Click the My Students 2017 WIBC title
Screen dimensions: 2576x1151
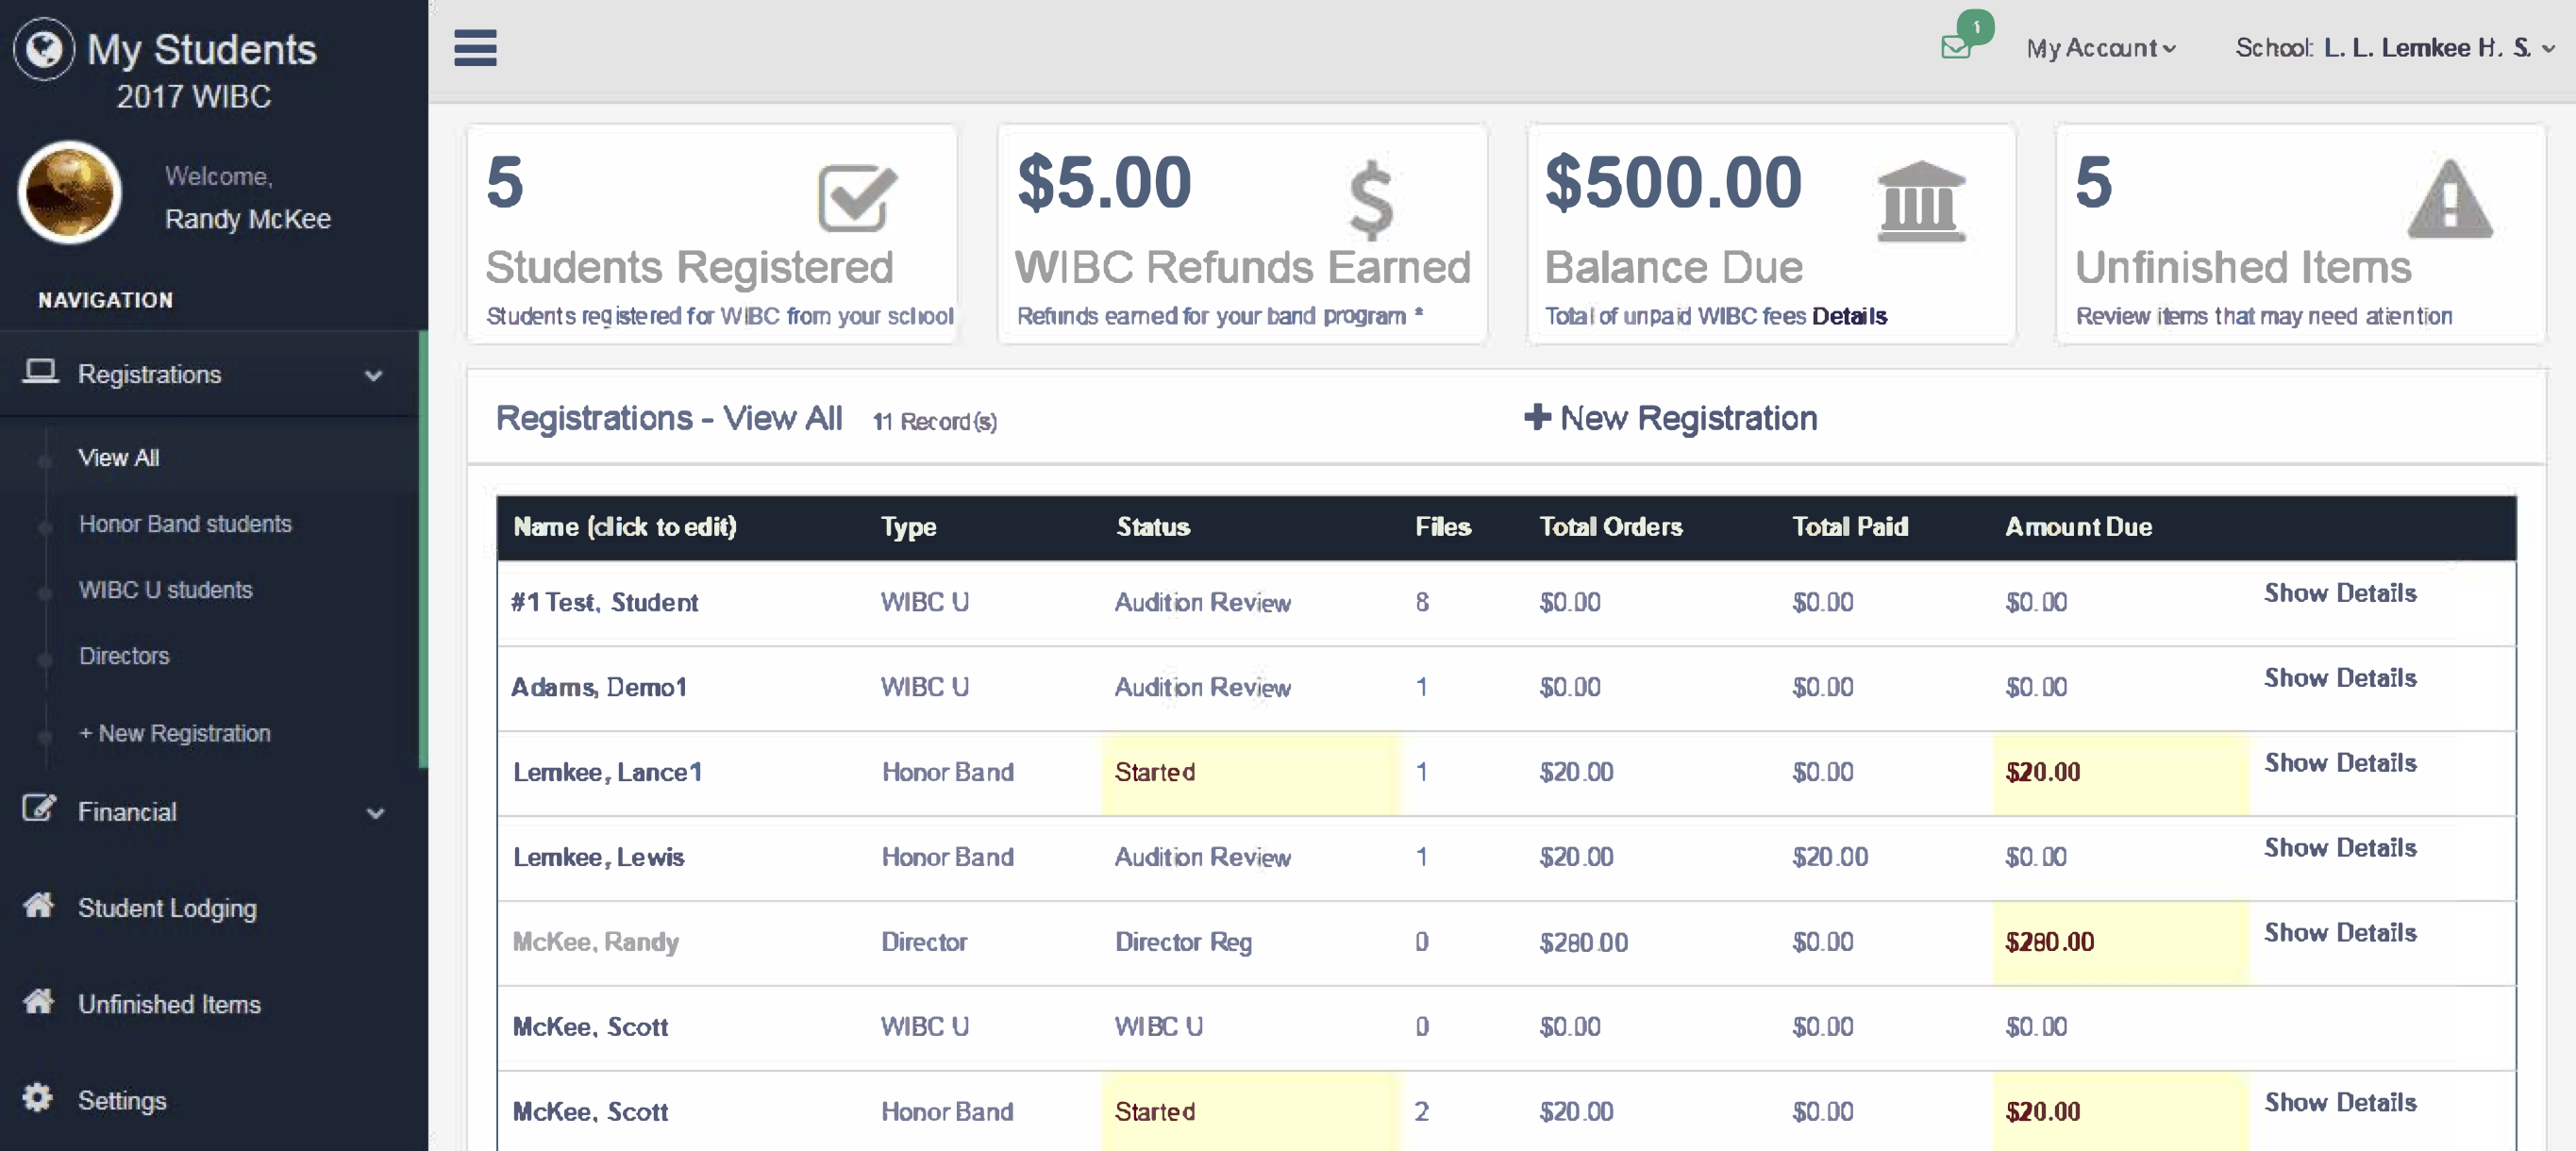(x=201, y=71)
